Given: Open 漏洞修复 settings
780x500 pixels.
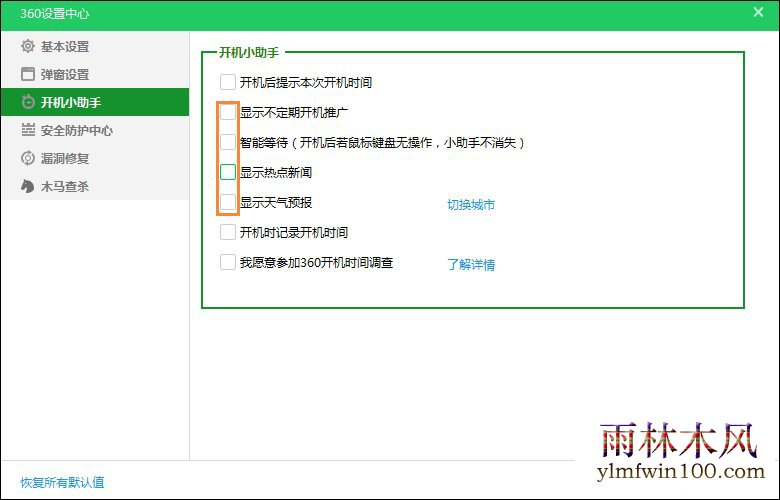Looking at the screenshot, I should (x=95, y=158).
